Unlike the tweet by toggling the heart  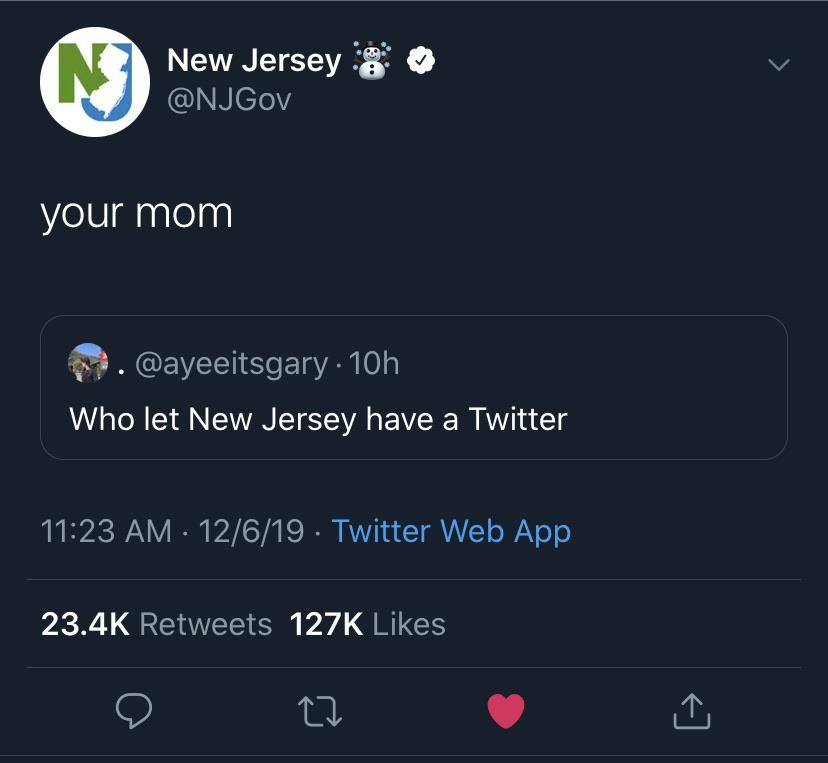tap(506, 710)
